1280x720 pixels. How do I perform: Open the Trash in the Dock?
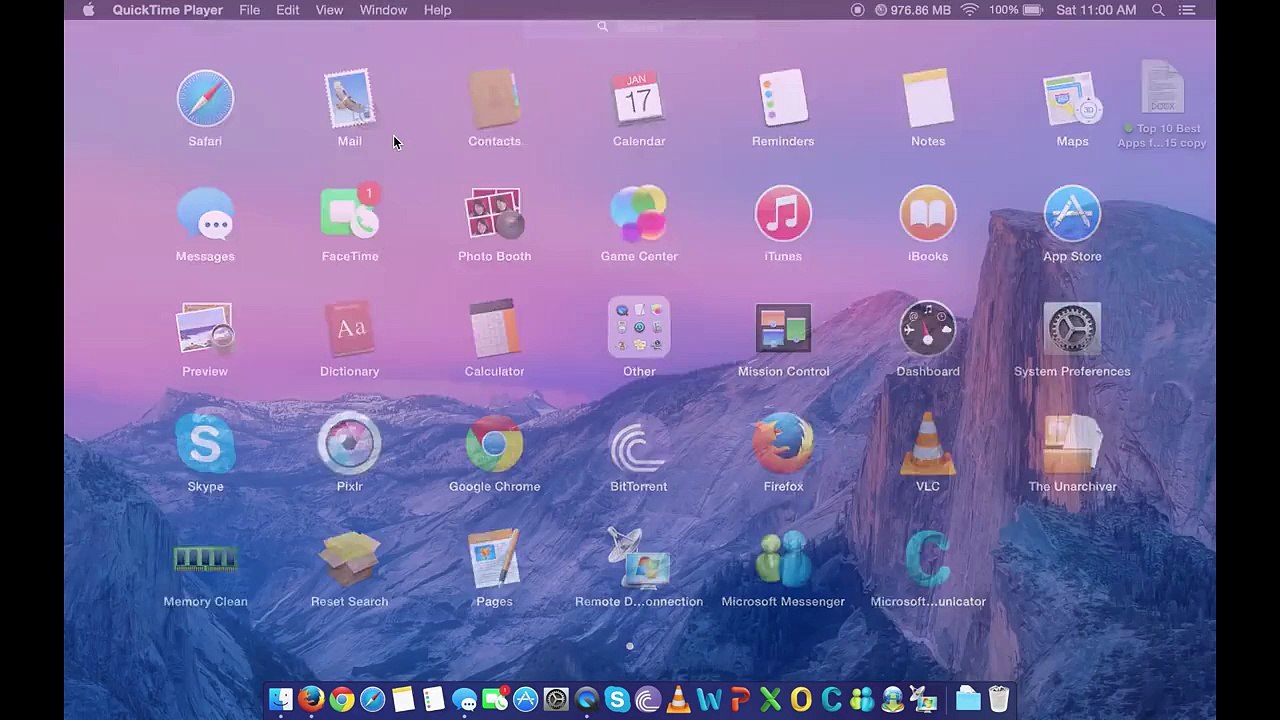click(999, 699)
